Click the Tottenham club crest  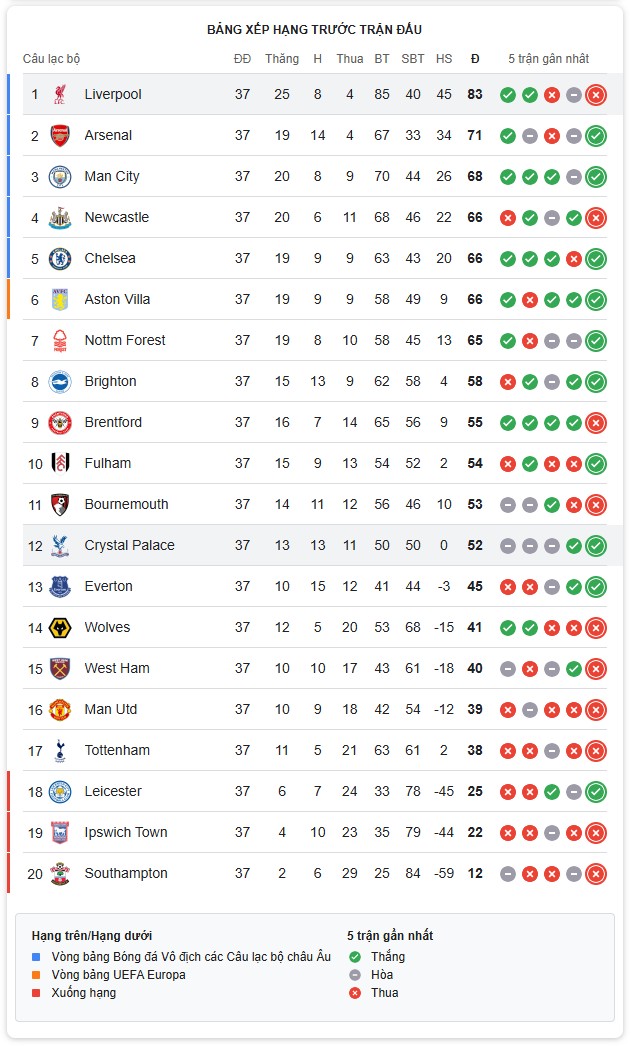[x=60, y=750]
